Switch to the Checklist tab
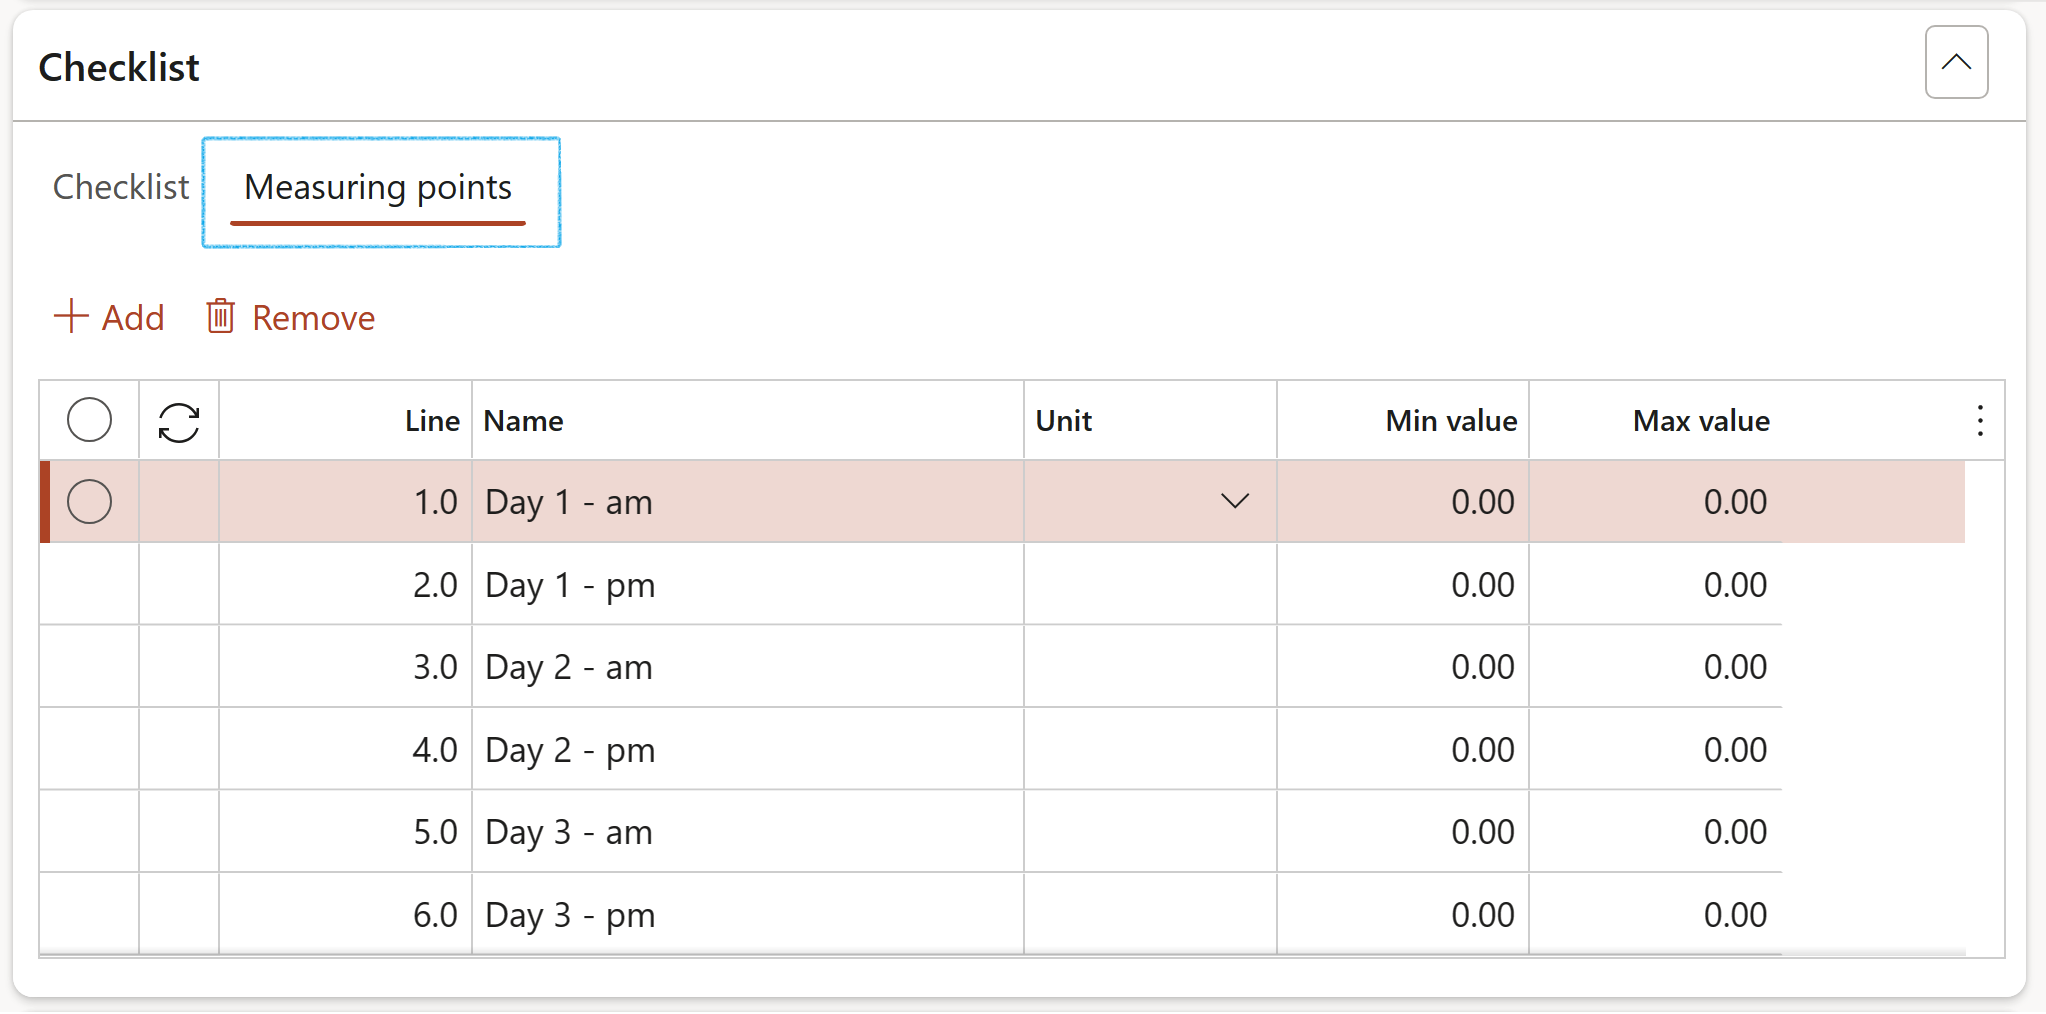 tap(121, 187)
